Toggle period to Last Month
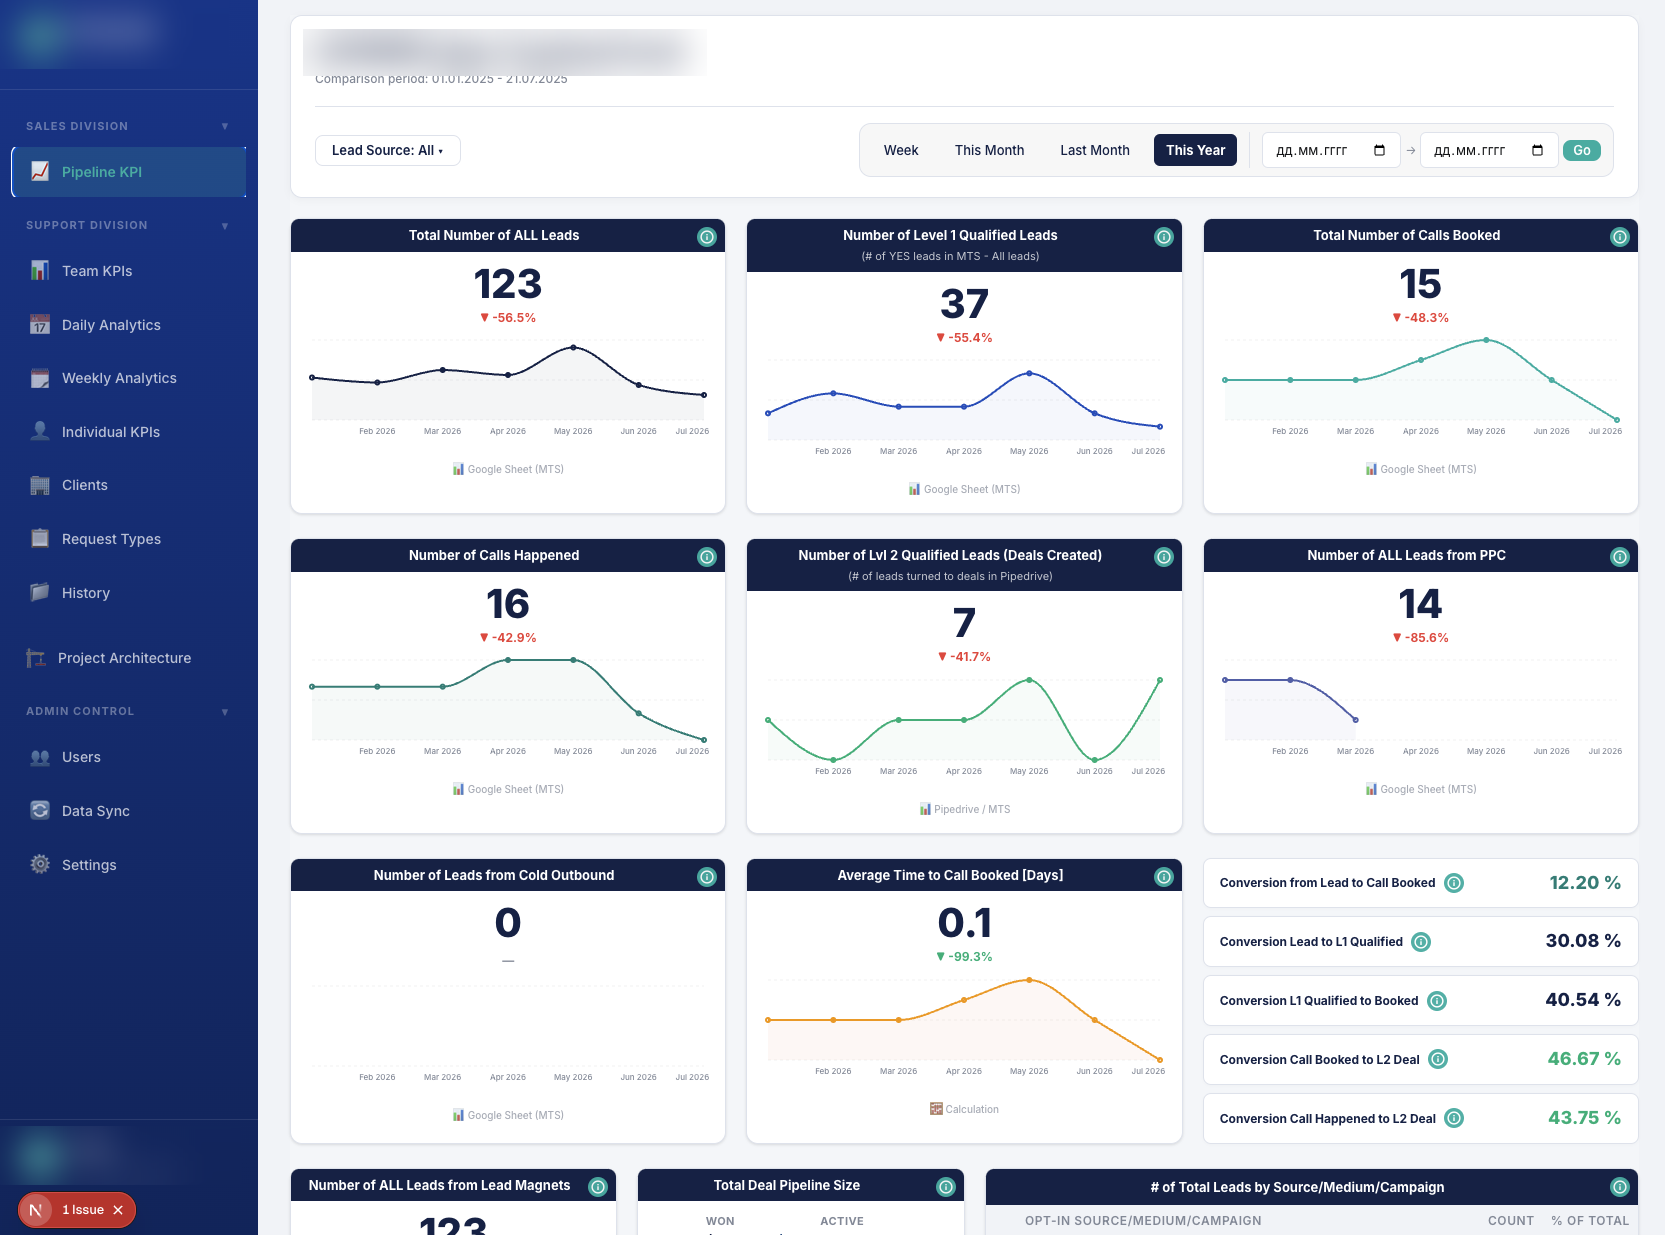Viewport: 1665px width, 1235px height. (x=1095, y=150)
